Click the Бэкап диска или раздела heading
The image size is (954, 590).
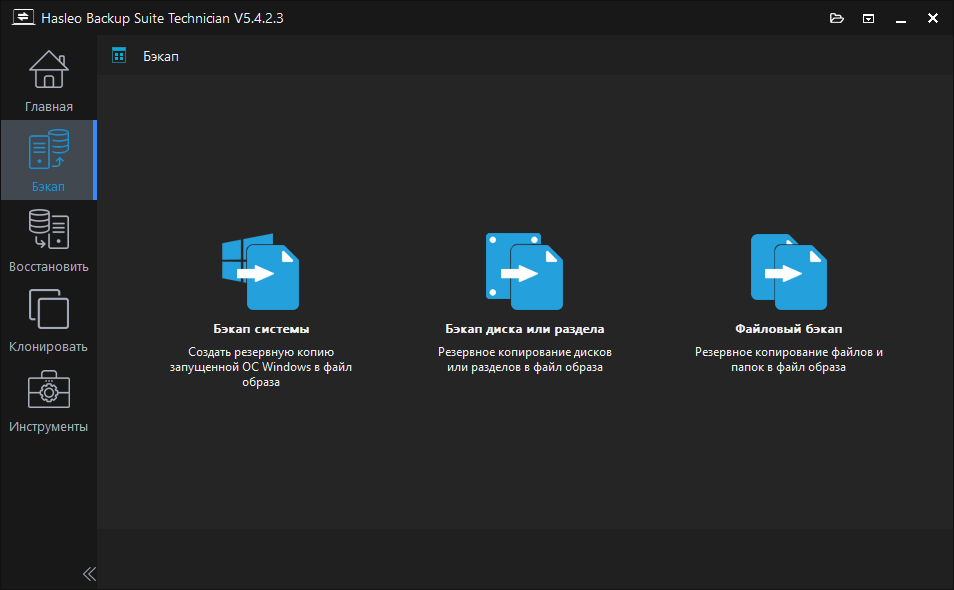(524, 329)
